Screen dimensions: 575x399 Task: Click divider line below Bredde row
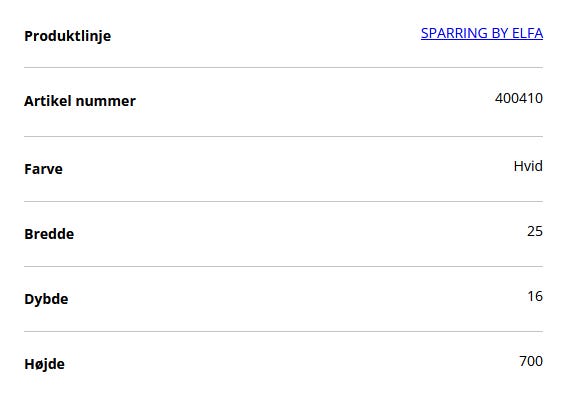tap(283, 267)
